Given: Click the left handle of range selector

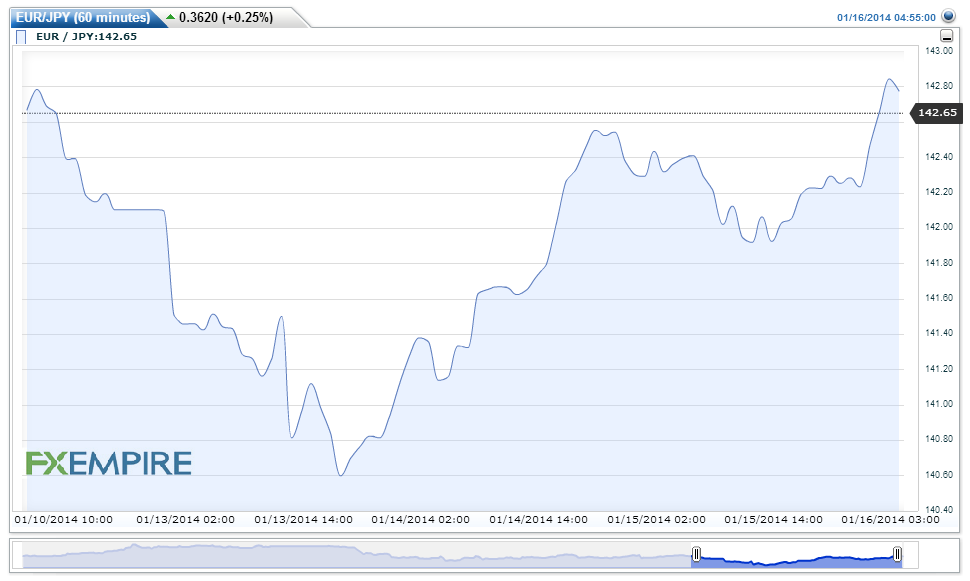Looking at the screenshot, I should (x=696, y=554).
